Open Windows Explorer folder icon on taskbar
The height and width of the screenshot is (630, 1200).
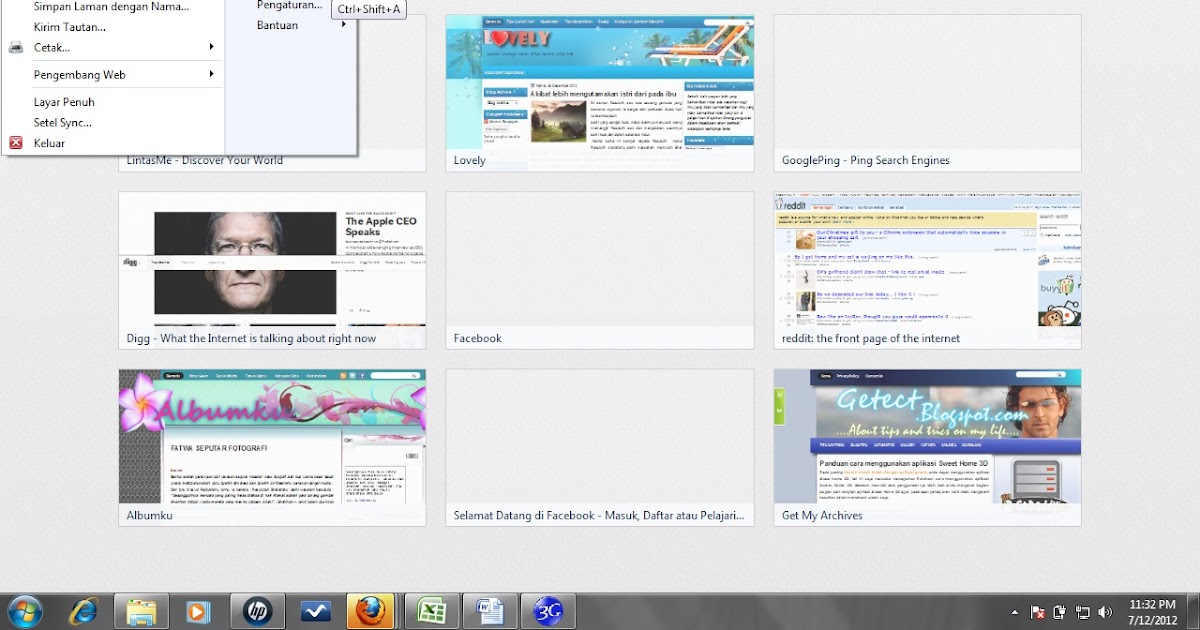tap(141, 610)
